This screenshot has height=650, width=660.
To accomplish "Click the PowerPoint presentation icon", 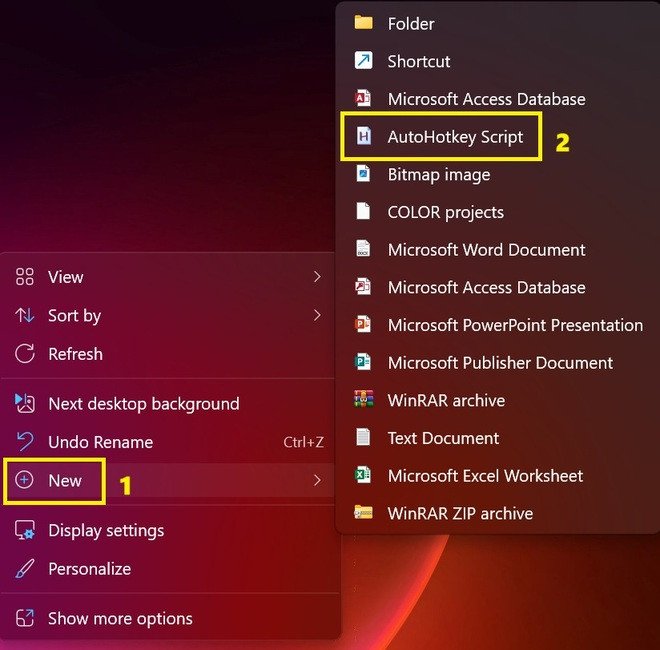I will point(363,324).
